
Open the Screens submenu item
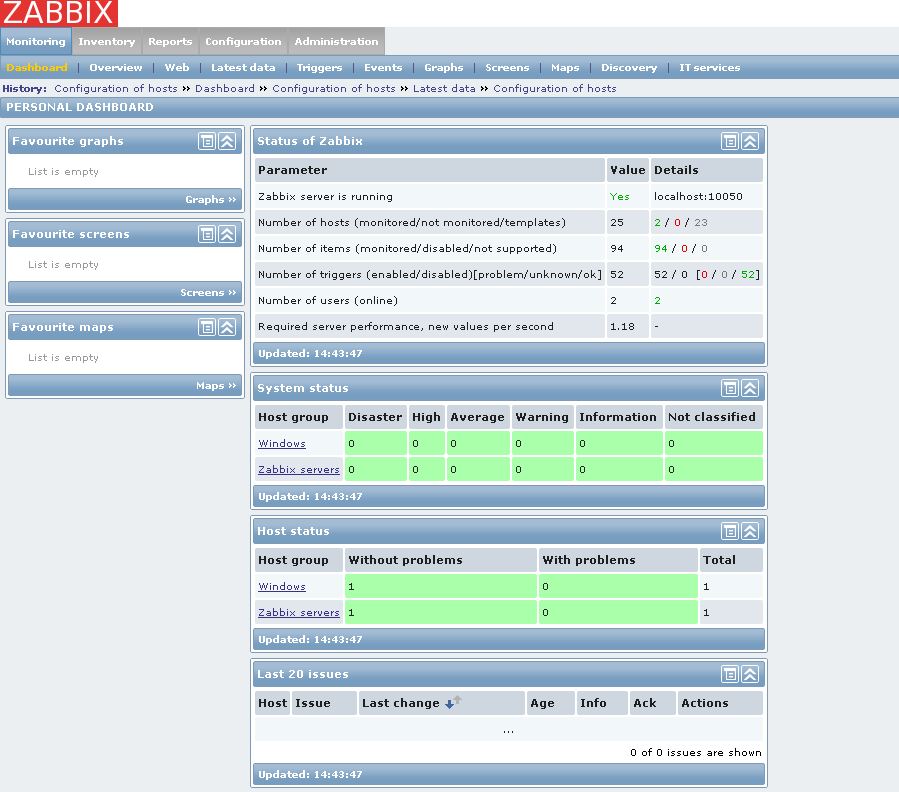507,68
